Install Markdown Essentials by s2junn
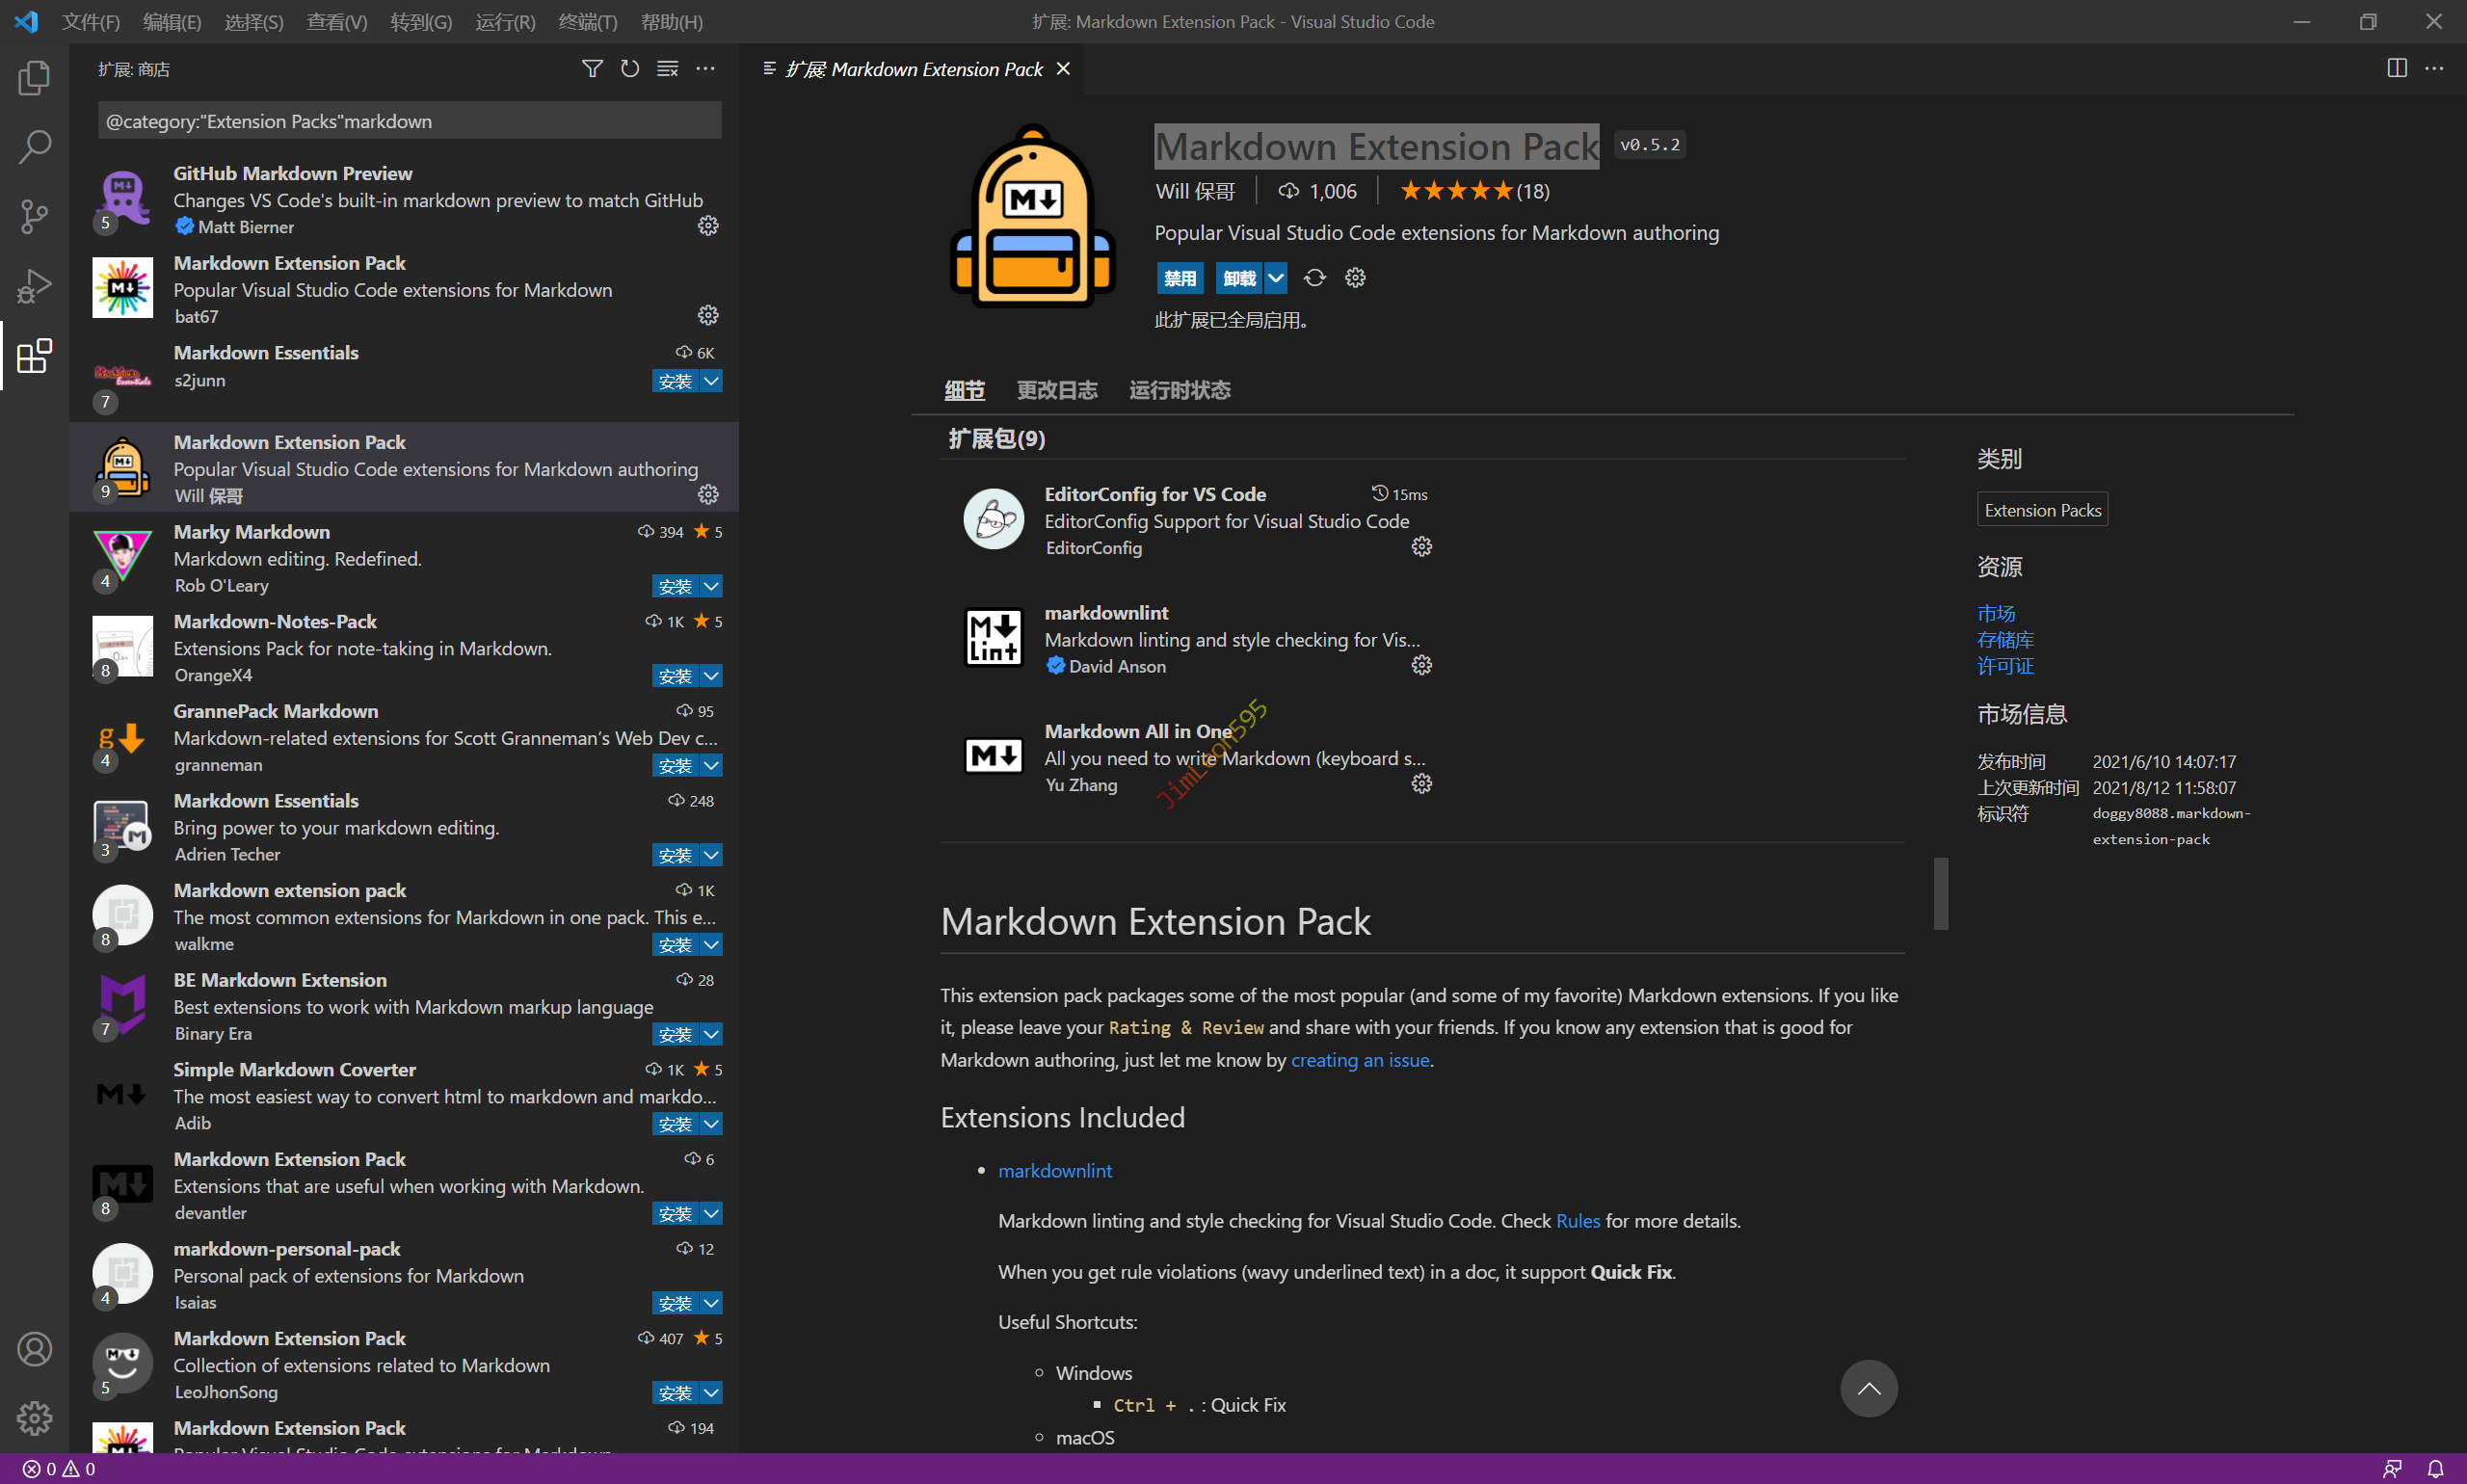 pos(675,381)
